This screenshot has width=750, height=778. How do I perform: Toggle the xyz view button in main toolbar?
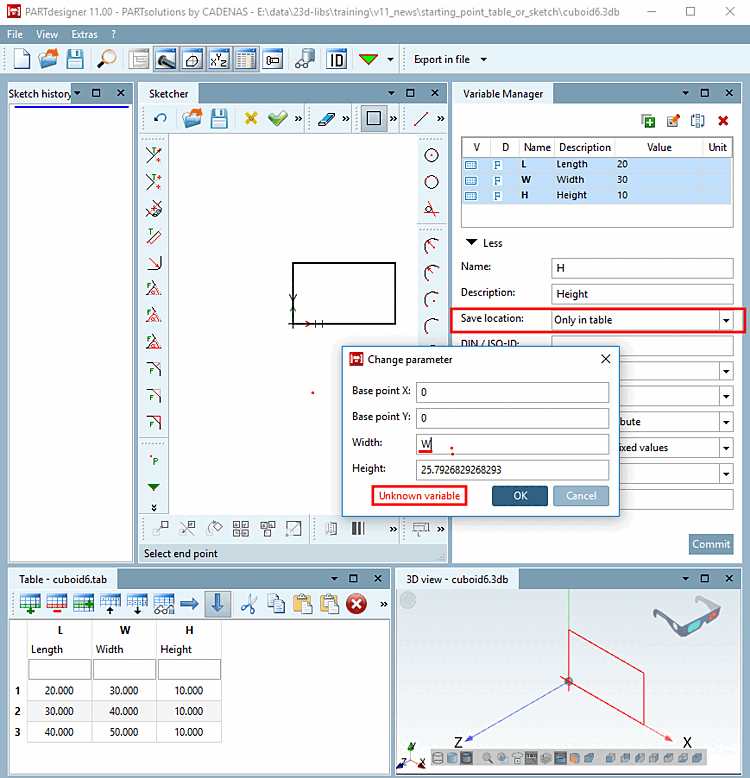tap(219, 60)
